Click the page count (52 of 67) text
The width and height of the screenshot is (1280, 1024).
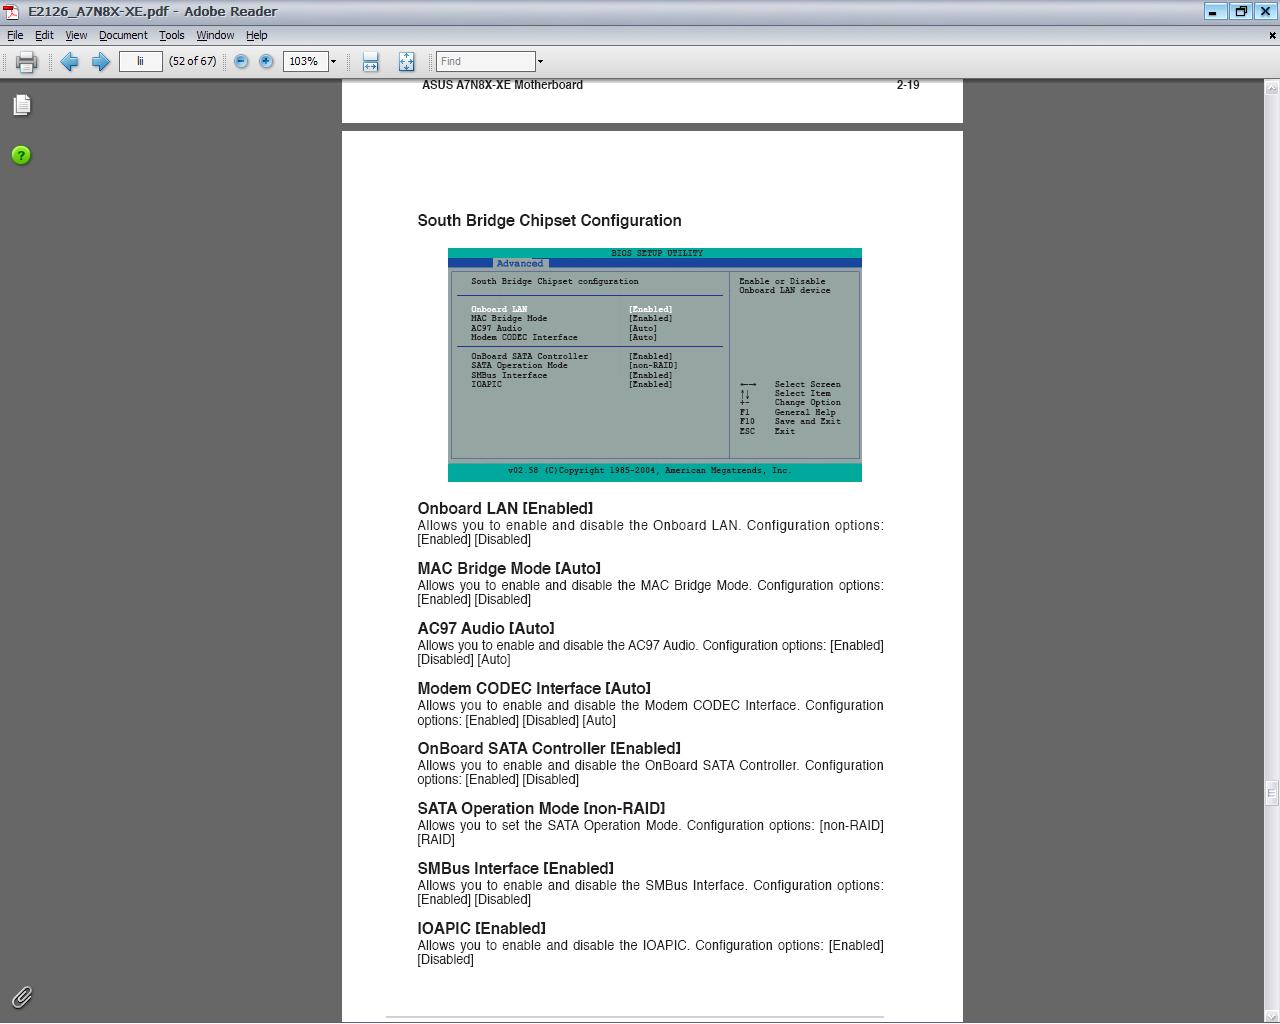(x=192, y=61)
